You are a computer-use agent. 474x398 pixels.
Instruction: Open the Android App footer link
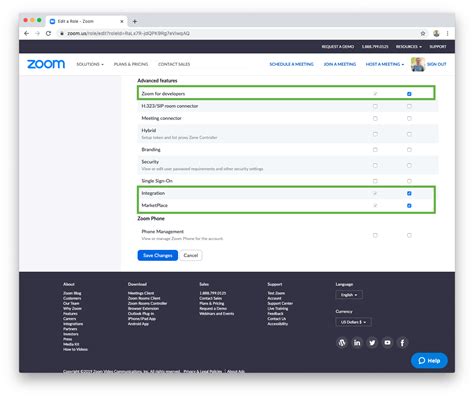(x=138, y=324)
